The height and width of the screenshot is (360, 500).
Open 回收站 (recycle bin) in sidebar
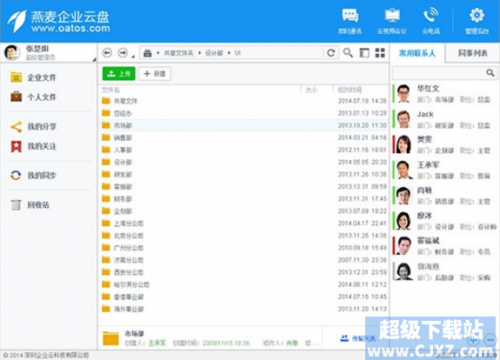coord(30,205)
